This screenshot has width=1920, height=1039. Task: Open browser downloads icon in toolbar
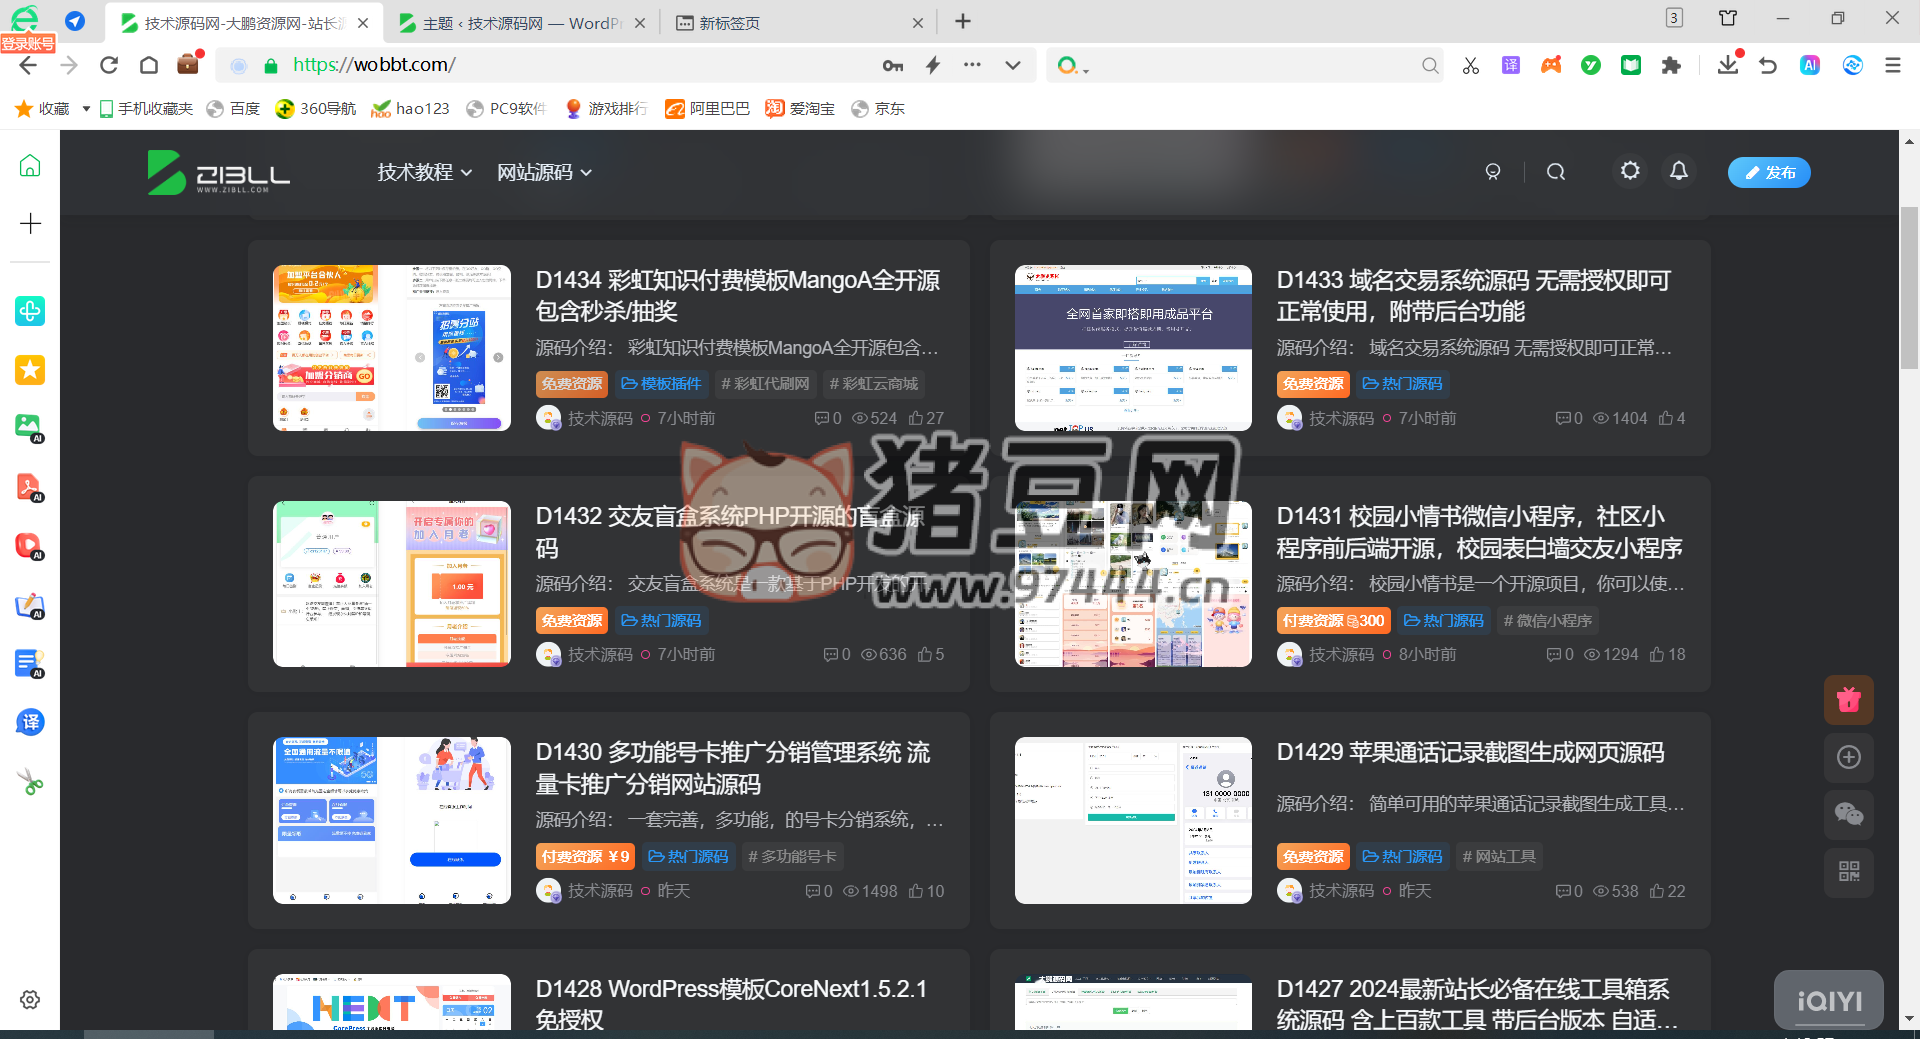1727,66
